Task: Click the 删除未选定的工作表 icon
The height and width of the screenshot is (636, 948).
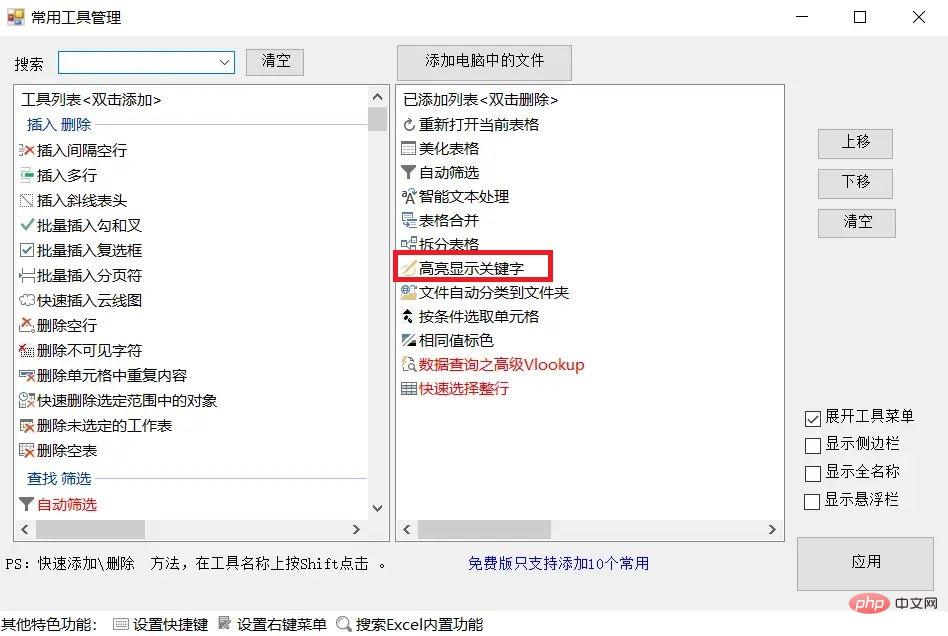Action: pos(27,426)
